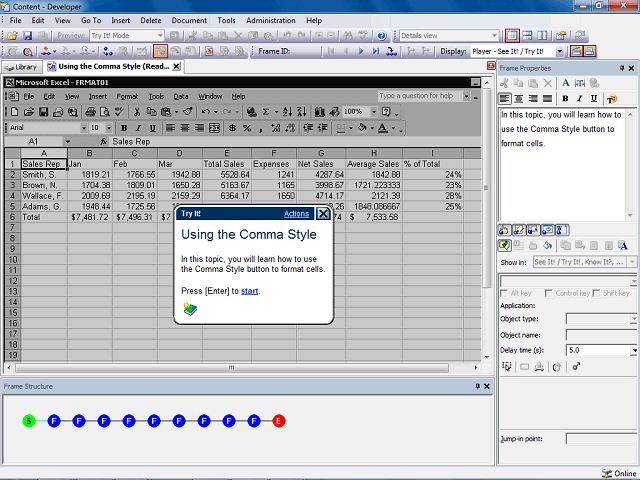This screenshot has height=480, width=640.
Task: Click the bubble fill paint bucket icon
Action: pyautogui.click(x=548, y=245)
